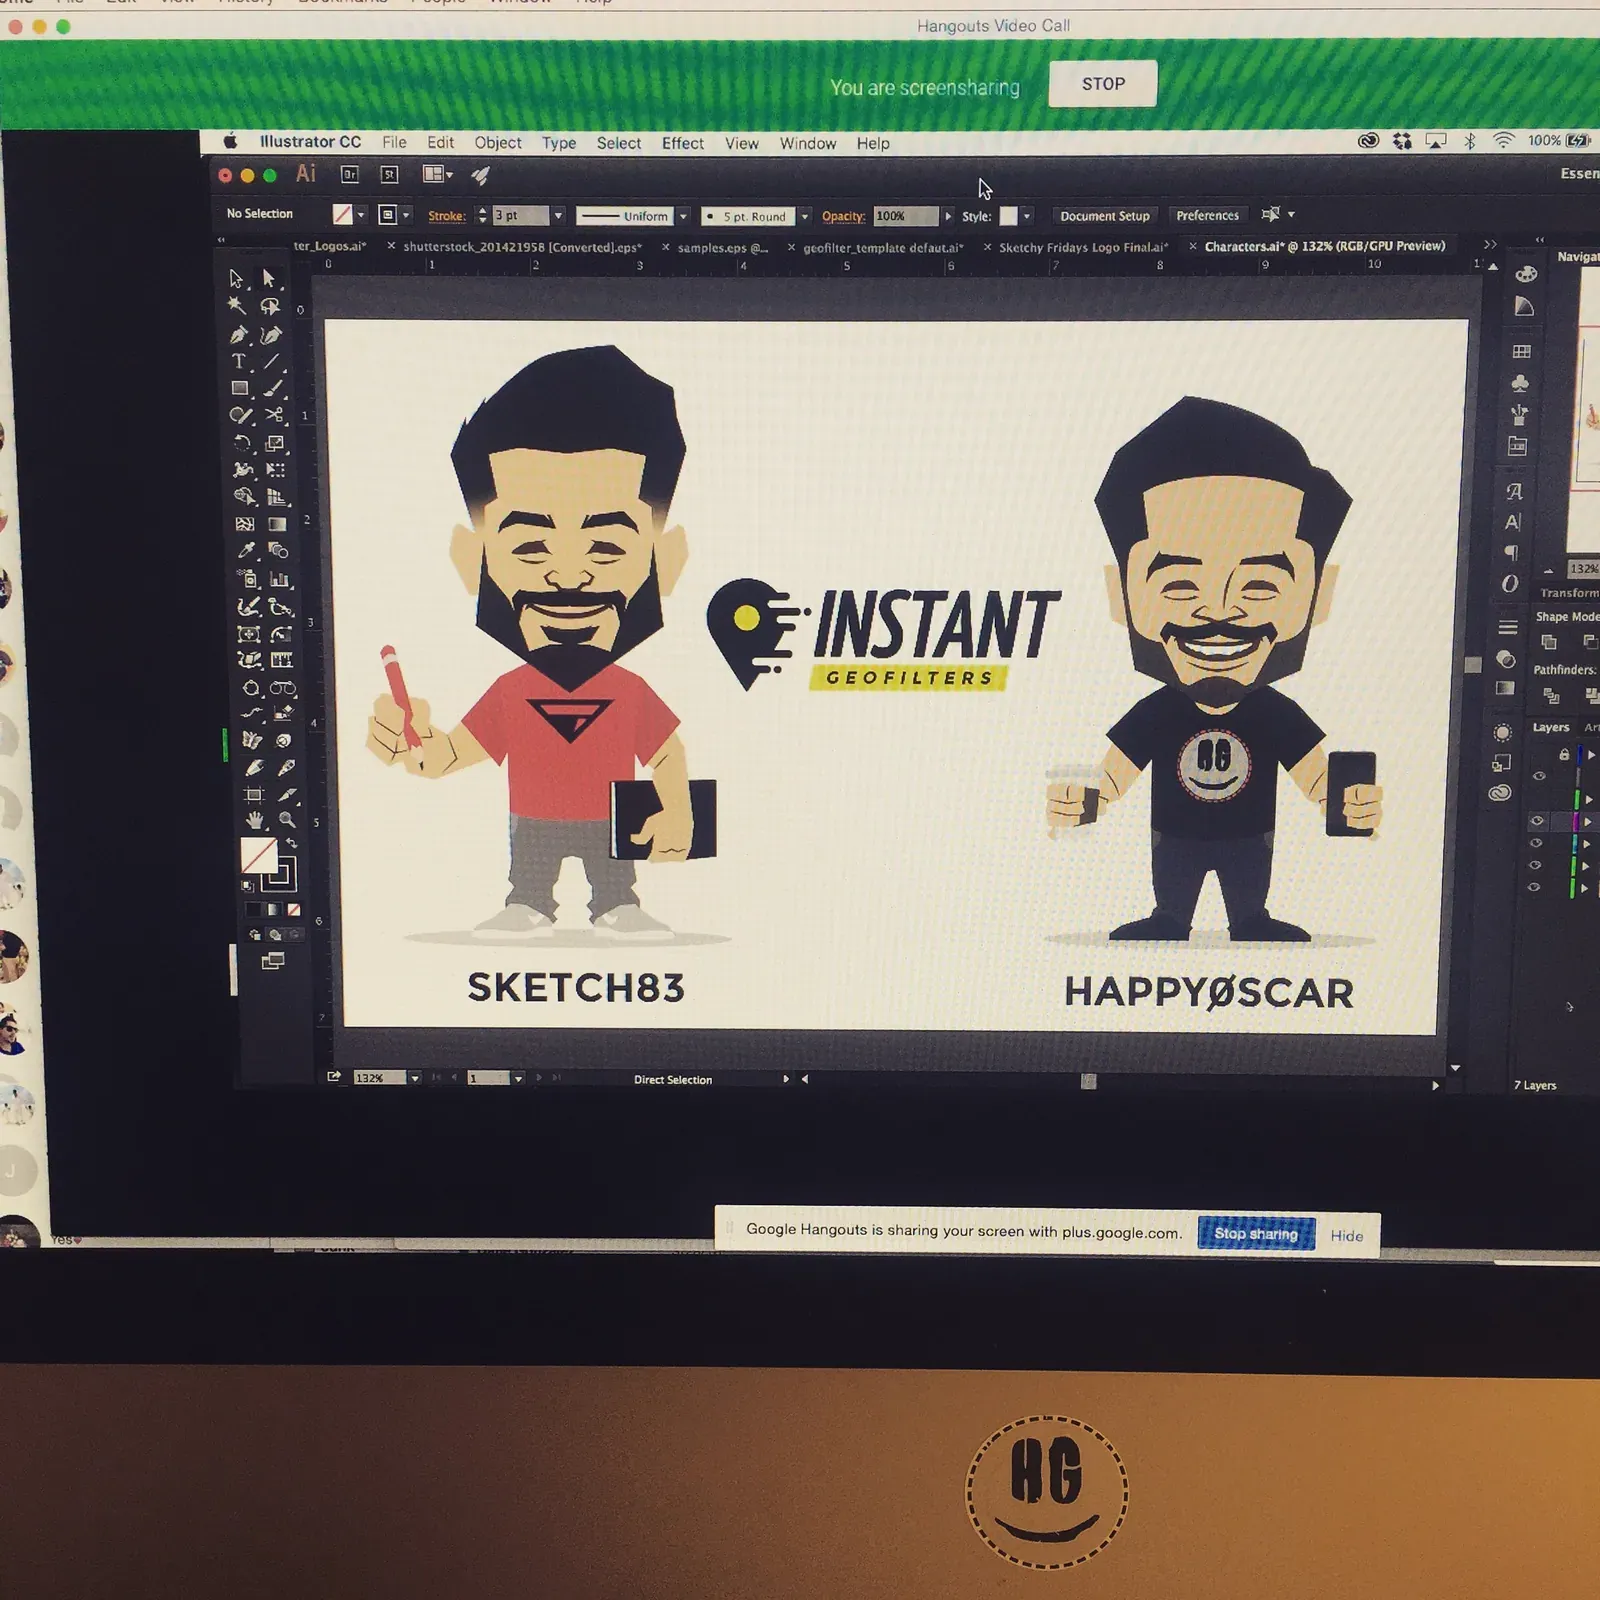Switch to Gradient fill mode in toolbox
Image resolution: width=1600 pixels, height=1600 pixels.
pyautogui.click(x=273, y=910)
